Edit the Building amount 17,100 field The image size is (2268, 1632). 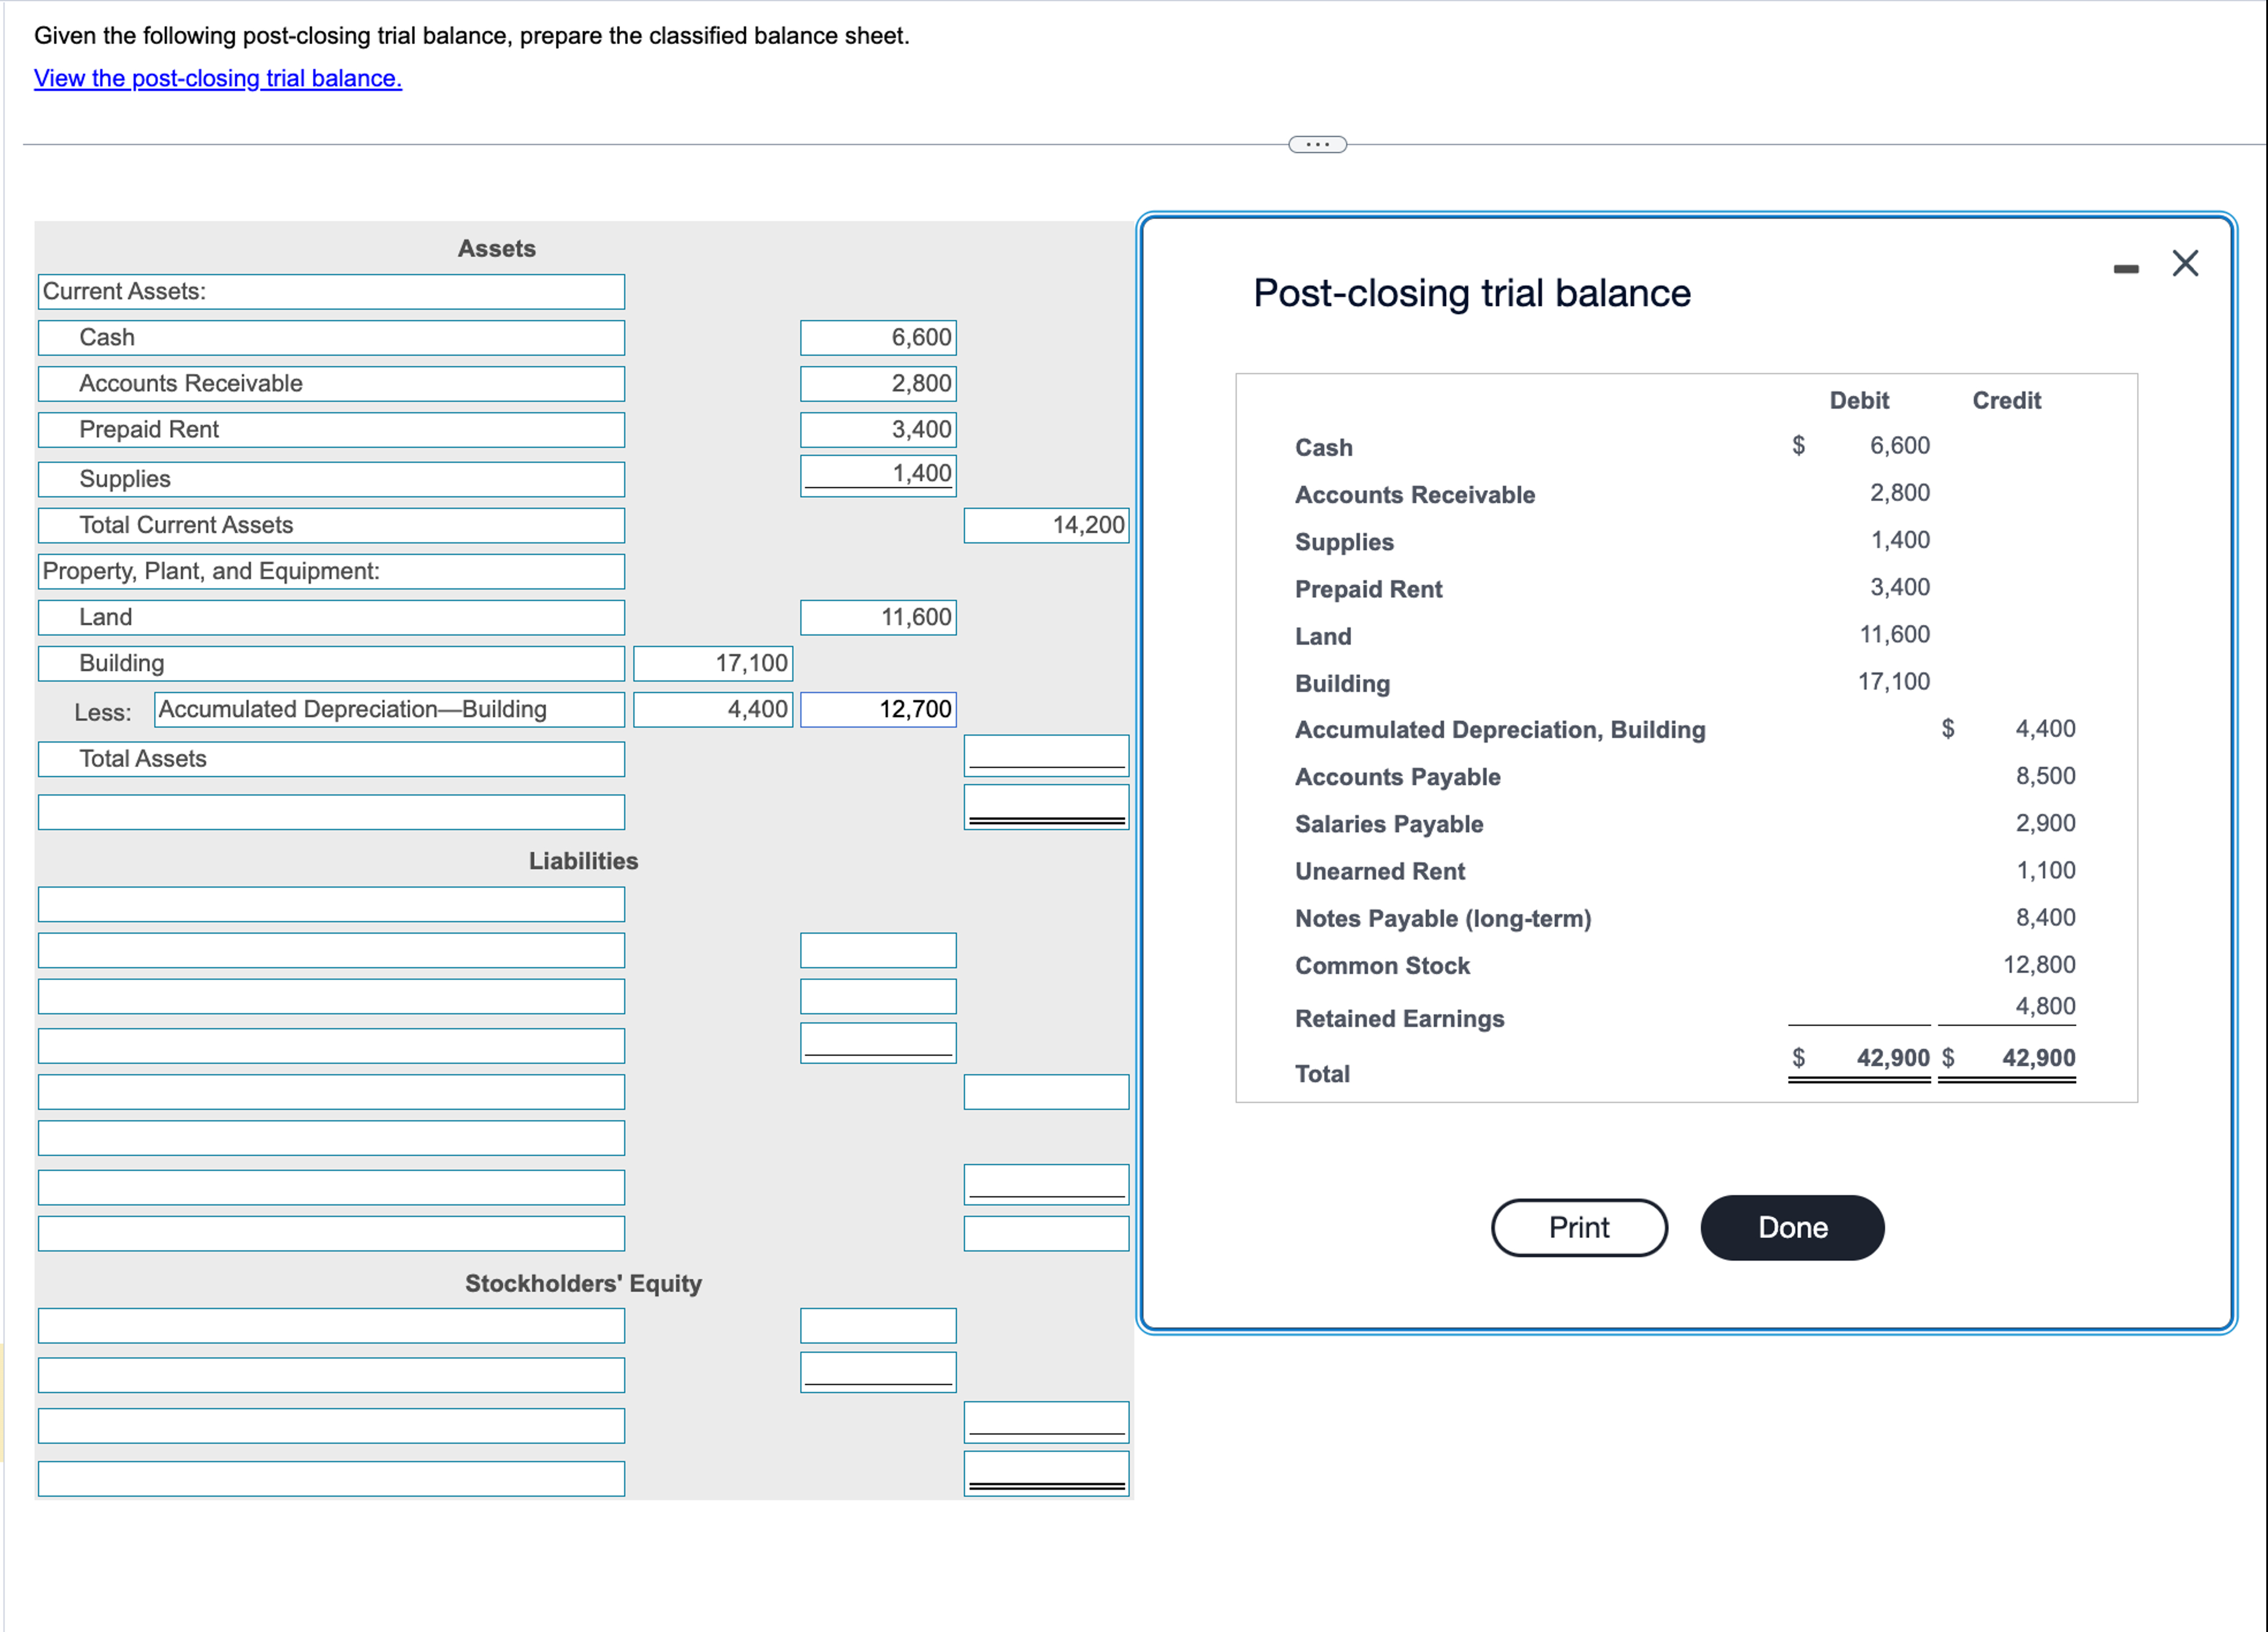point(713,663)
